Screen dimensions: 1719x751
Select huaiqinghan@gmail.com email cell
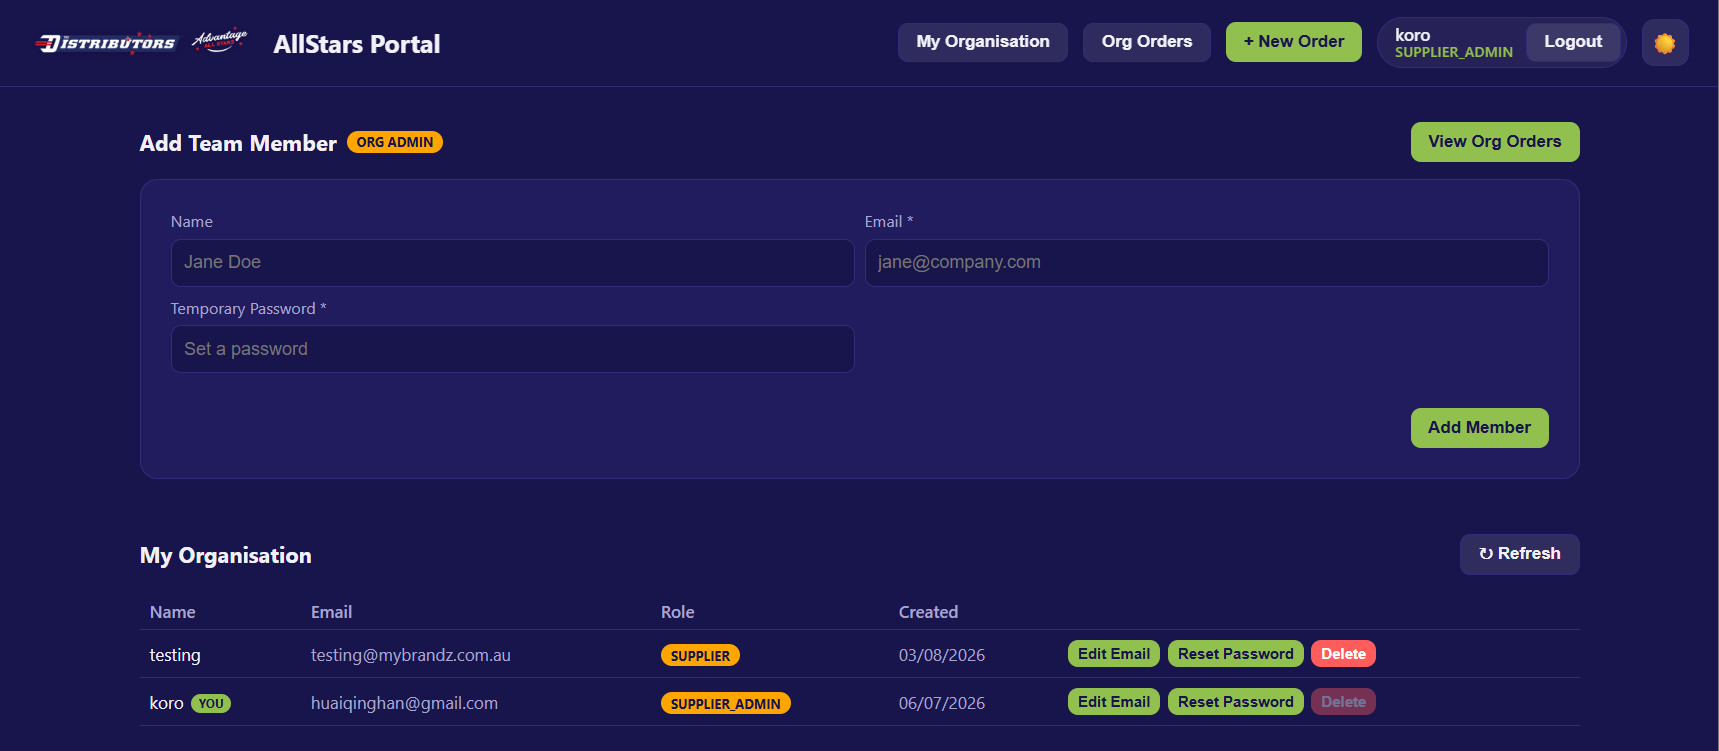(404, 703)
